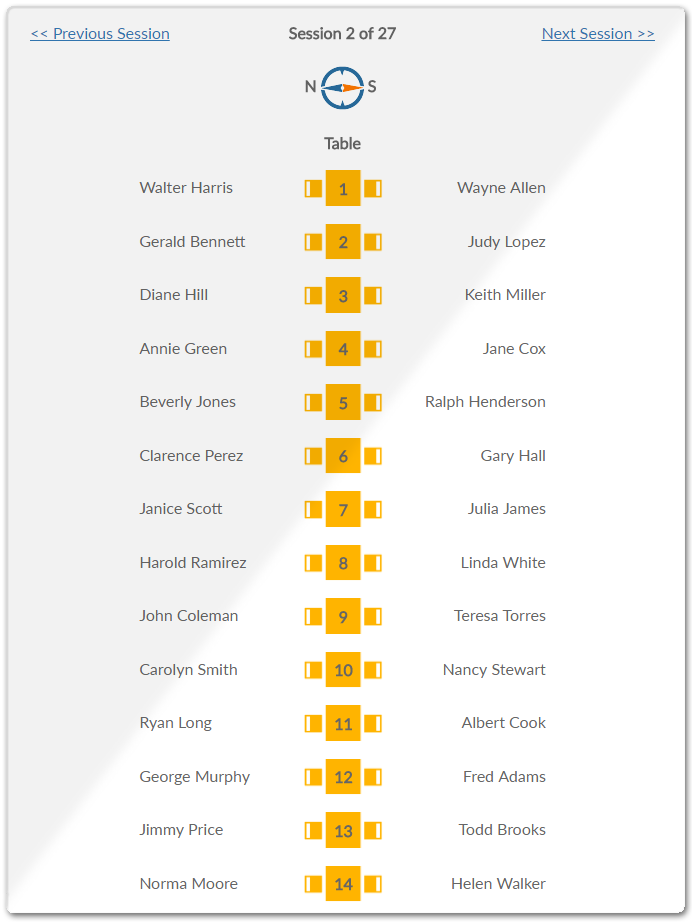Select the table 9 icon

pos(343,616)
